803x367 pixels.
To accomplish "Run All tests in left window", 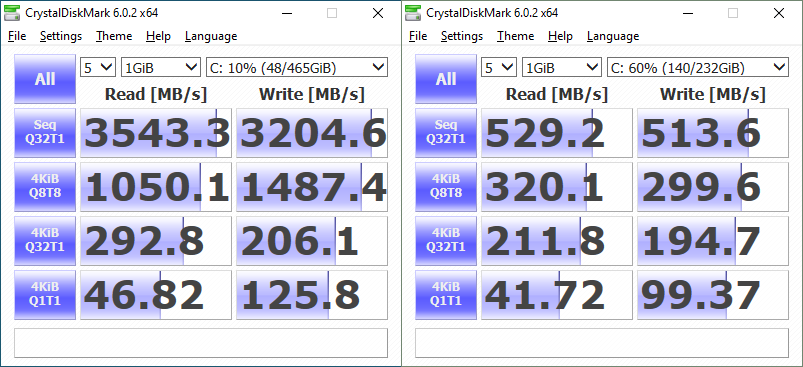I will coord(45,79).
